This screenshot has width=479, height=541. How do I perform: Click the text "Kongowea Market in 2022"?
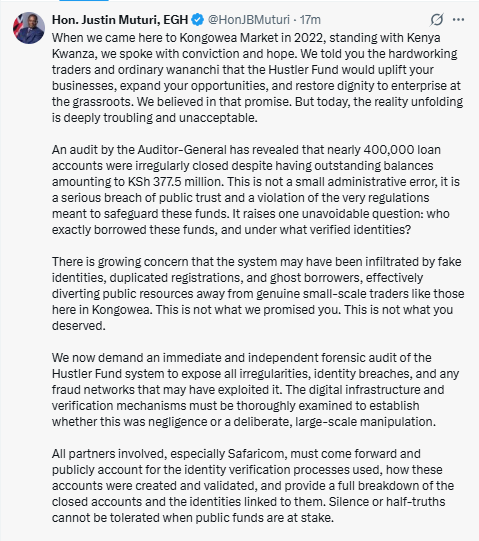click(251, 37)
